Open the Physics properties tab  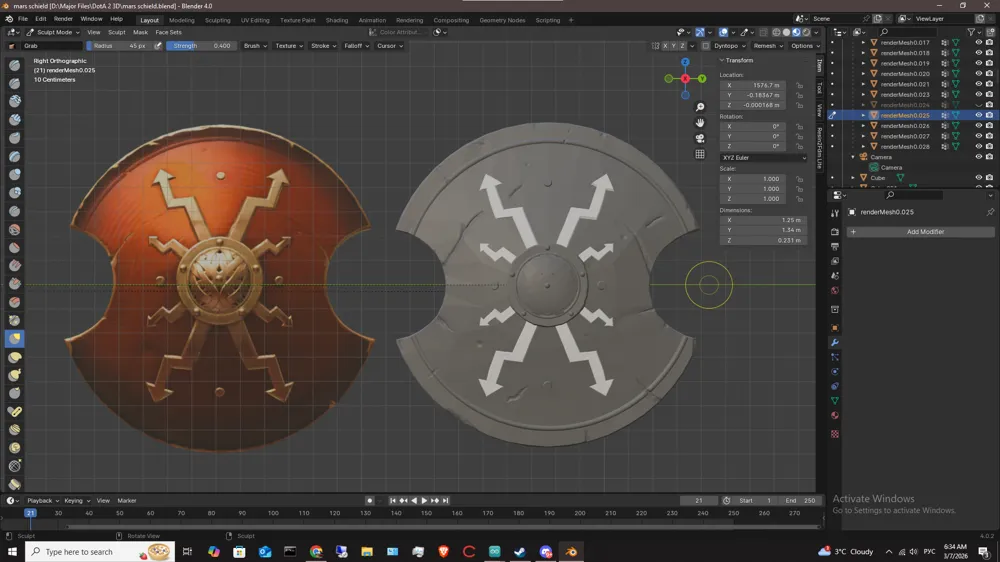835,372
